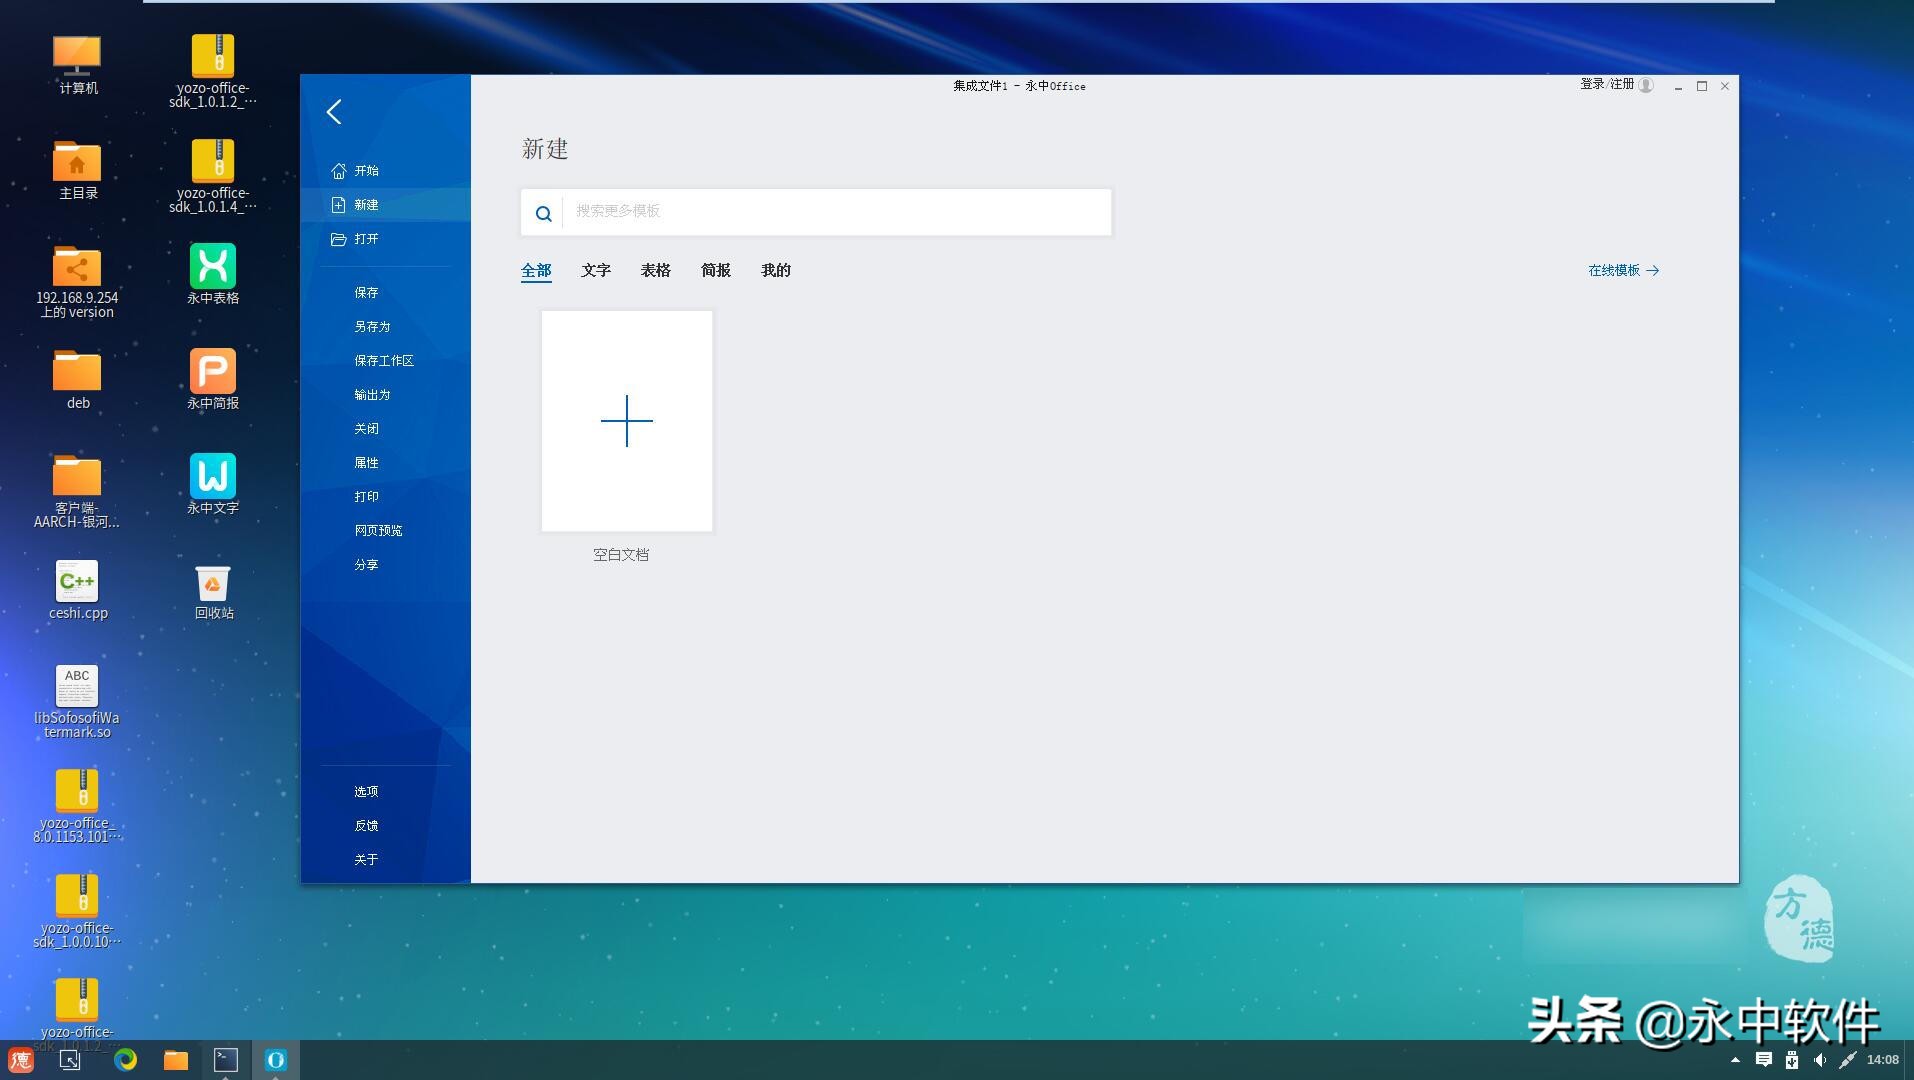Click the volume icon in system tray
The height and width of the screenshot is (1080, 1914).
(1820, 1060)
